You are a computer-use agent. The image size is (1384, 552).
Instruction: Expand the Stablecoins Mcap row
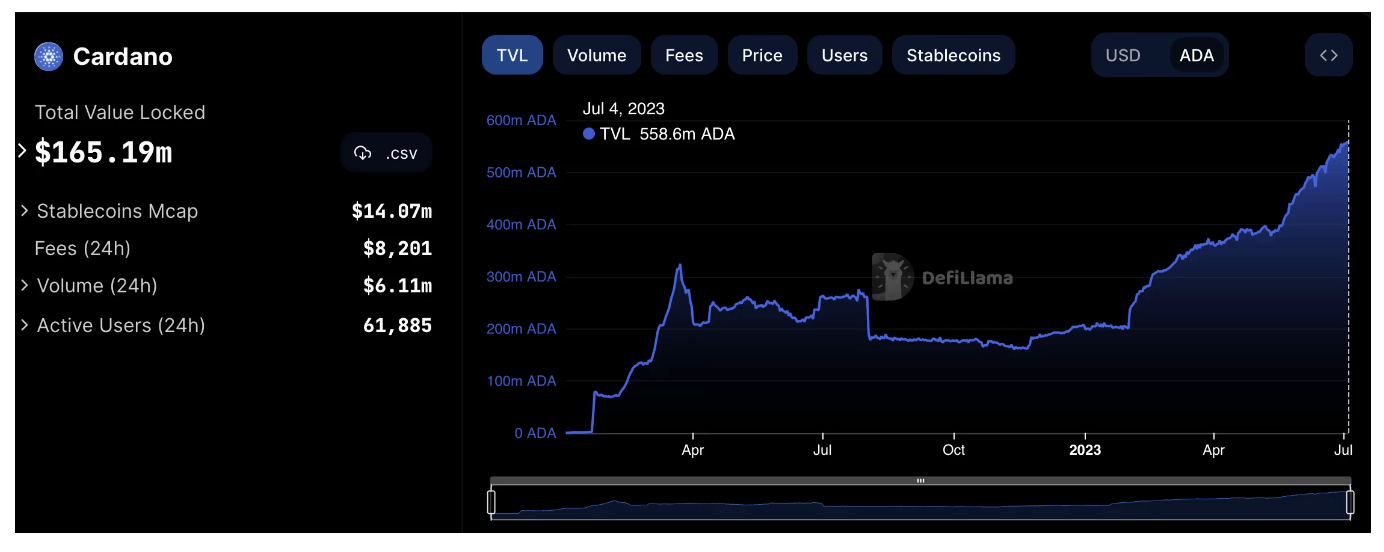(x=25, y=211)
